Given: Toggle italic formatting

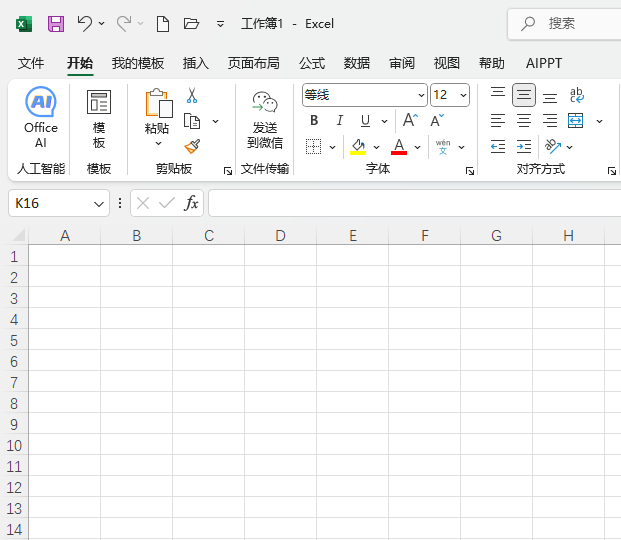Looking at the screenshot, I should (339, 120).
